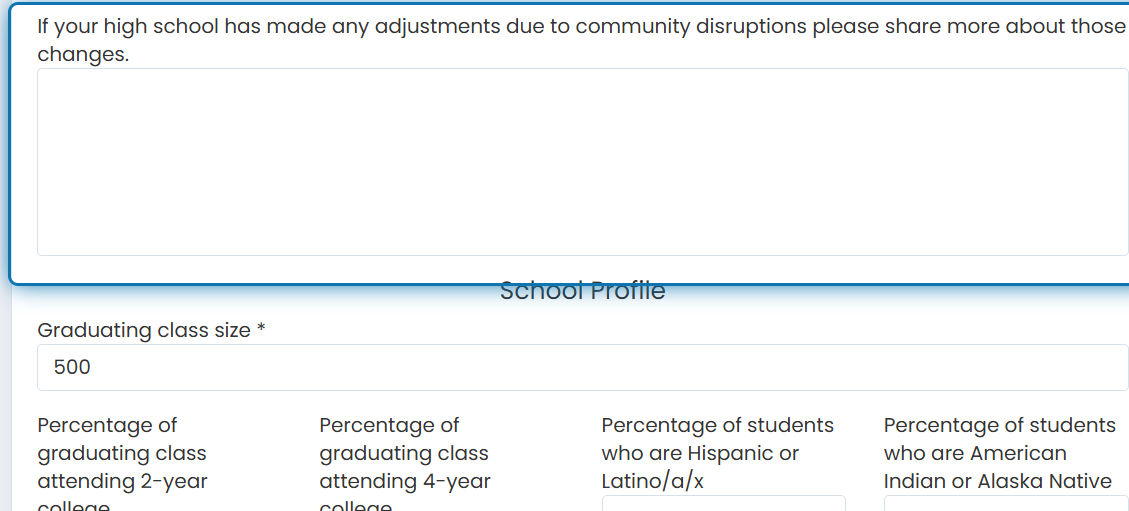The image size is (1129, 511).
Task: Click the word 'changes.' in the question label
Action: [84, 54]
